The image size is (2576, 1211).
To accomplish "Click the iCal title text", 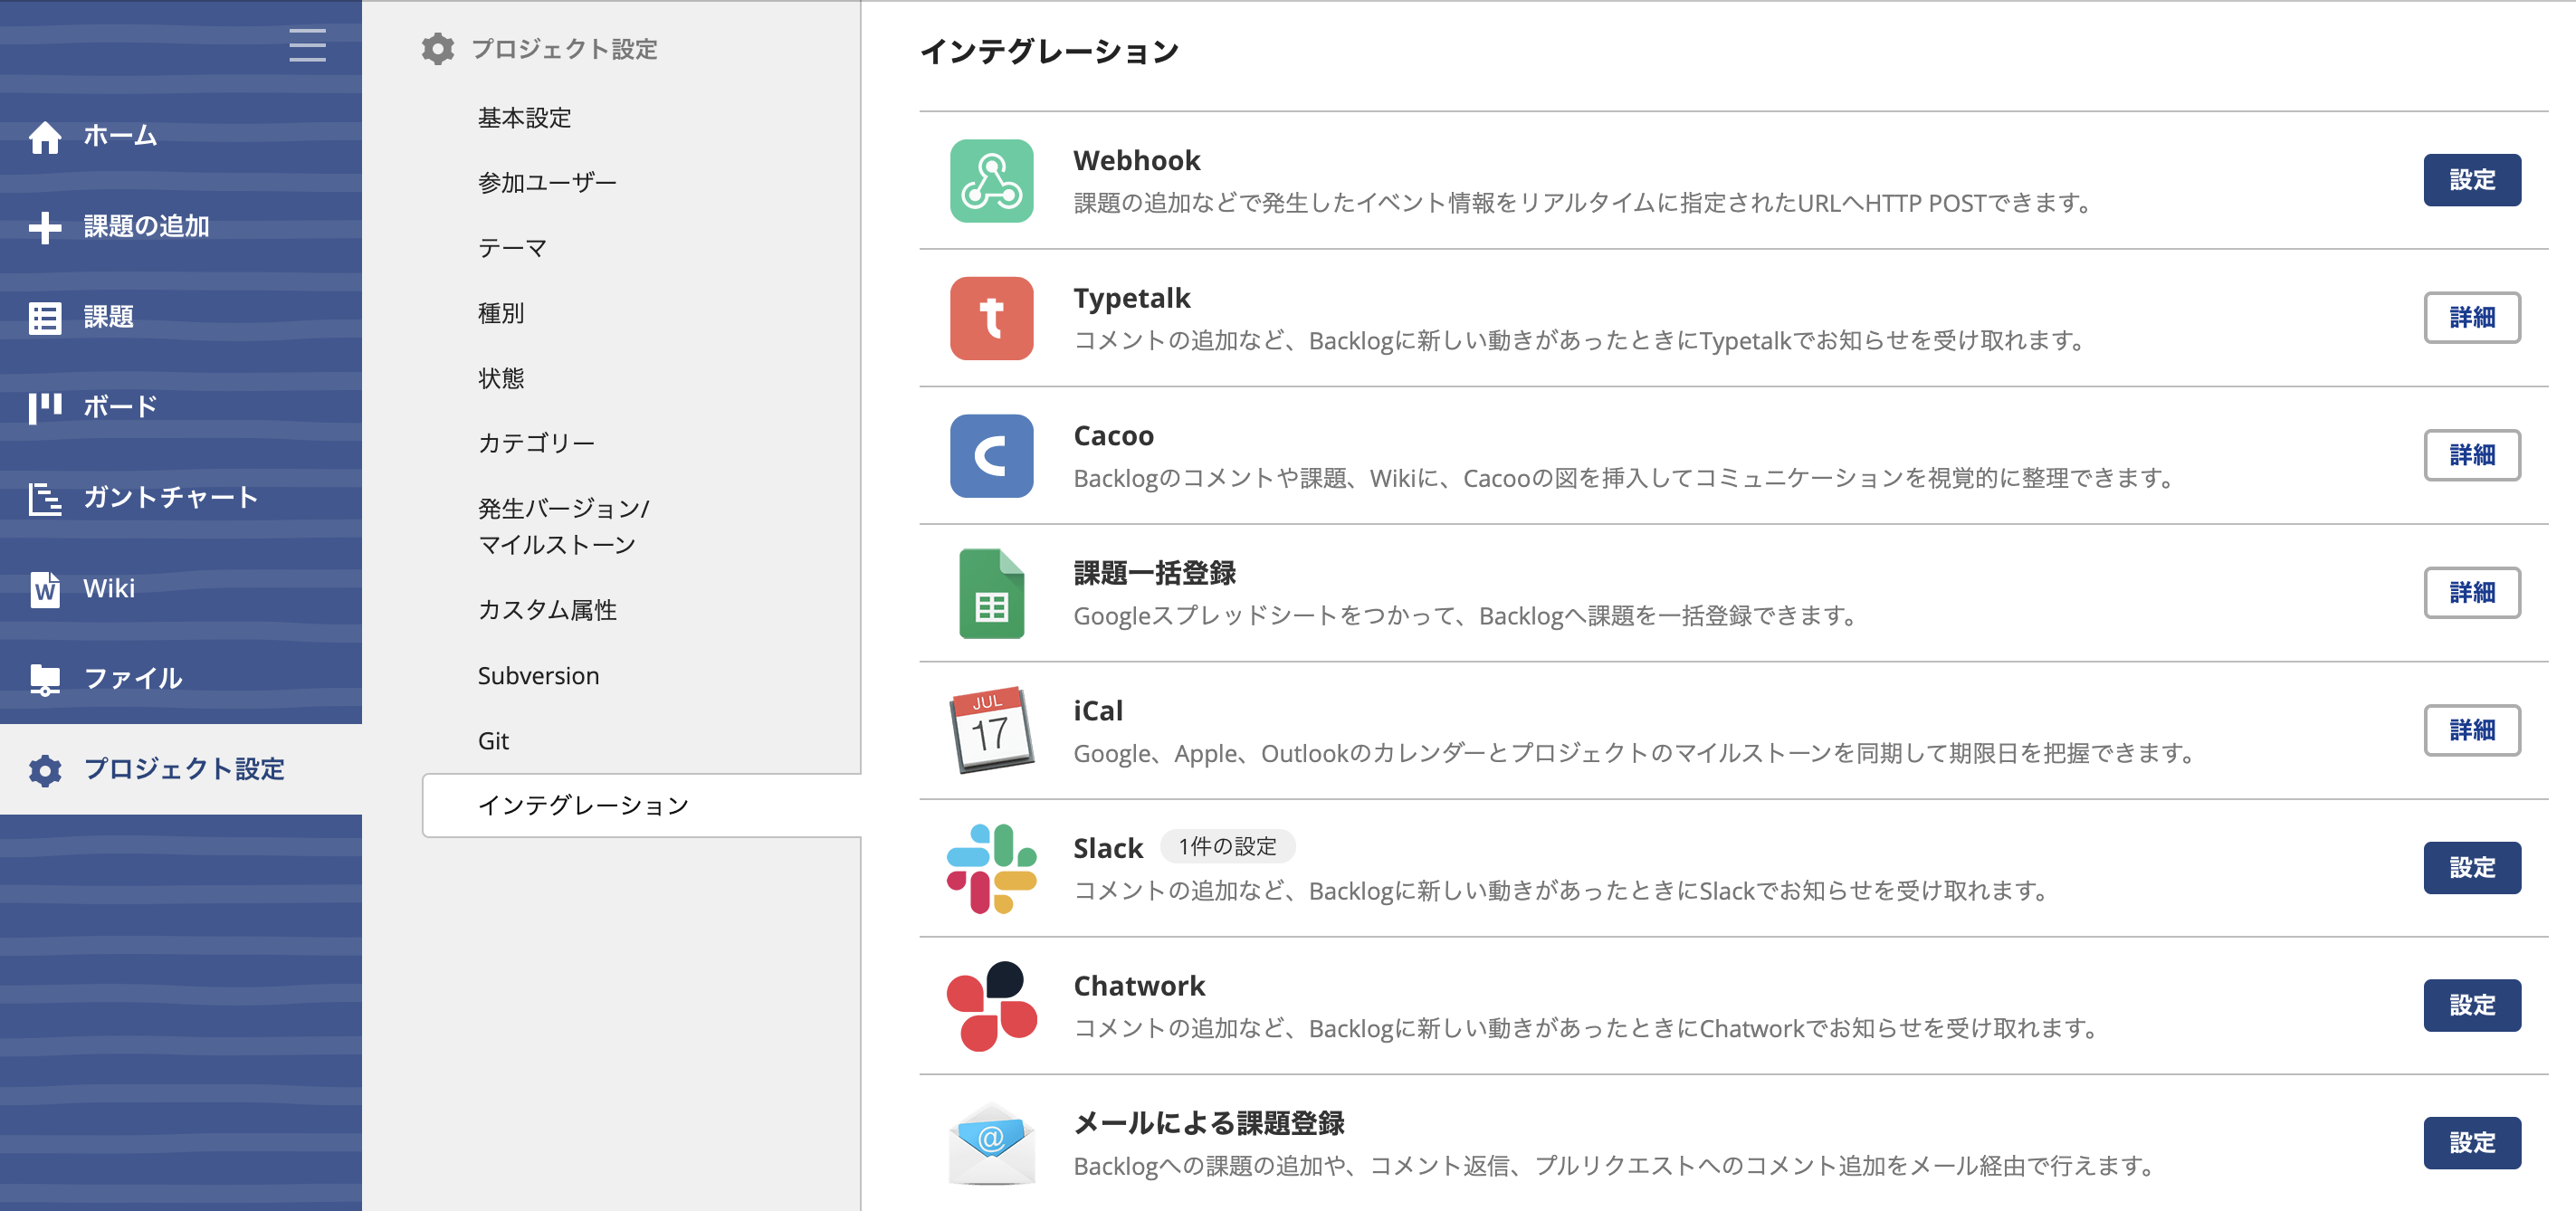I will coord(1098,711).
